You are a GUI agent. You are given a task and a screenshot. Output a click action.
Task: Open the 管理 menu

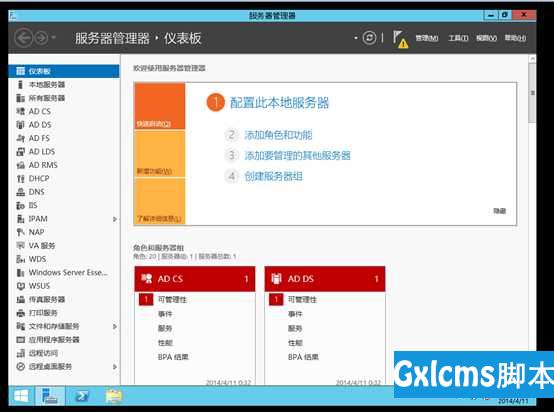tap(427, 38)
